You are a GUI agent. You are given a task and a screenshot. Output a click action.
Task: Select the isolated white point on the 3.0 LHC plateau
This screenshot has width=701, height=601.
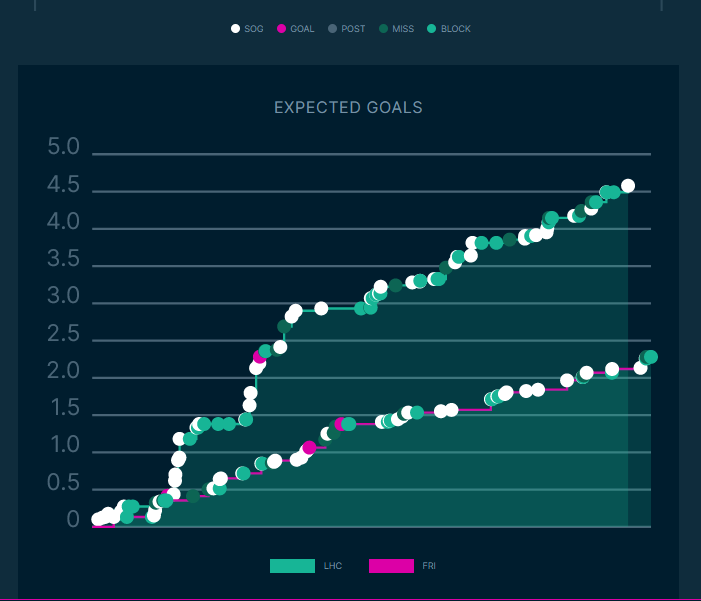click(321, 308)
